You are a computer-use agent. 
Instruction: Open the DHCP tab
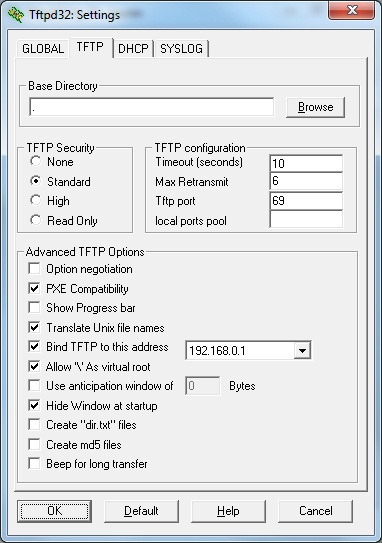[x=133, y=48]
